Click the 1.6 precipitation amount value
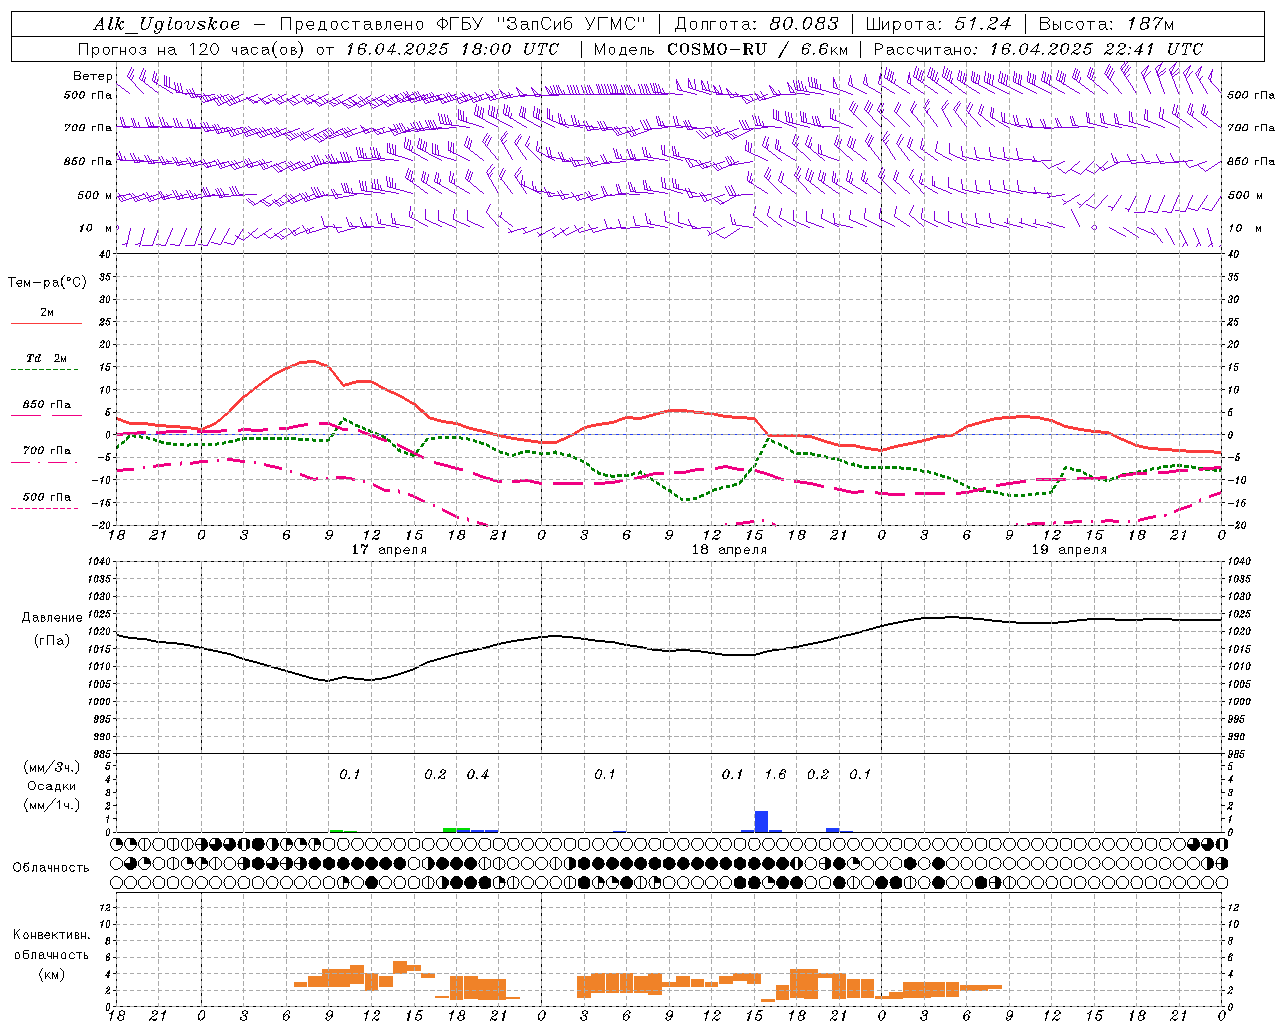The width and height of the screenshot is (1280, 1024). pyautogui.click(x=775, y=774)
